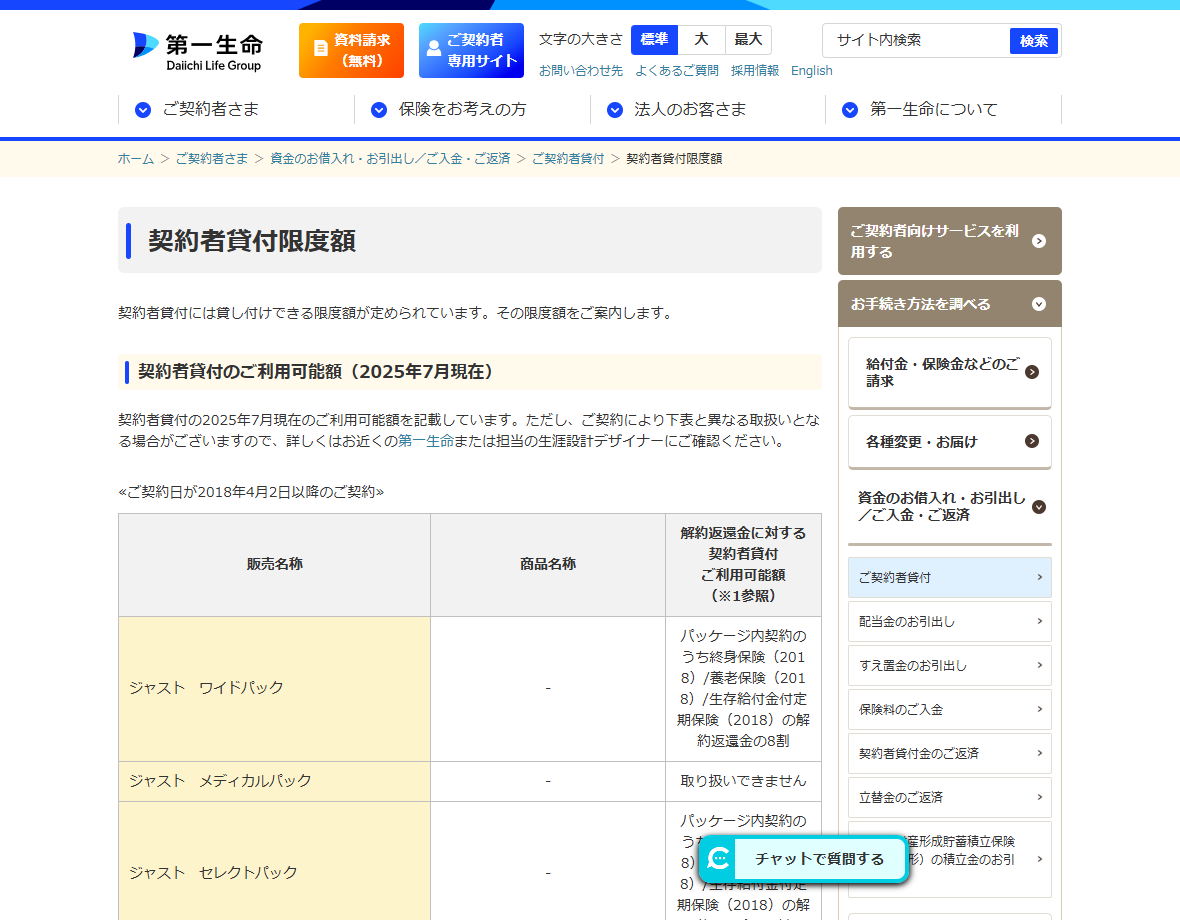The height and width of the screenshot is (920, 1180).
Task: Open the 資料請求（無料） button
Action: 351,50
